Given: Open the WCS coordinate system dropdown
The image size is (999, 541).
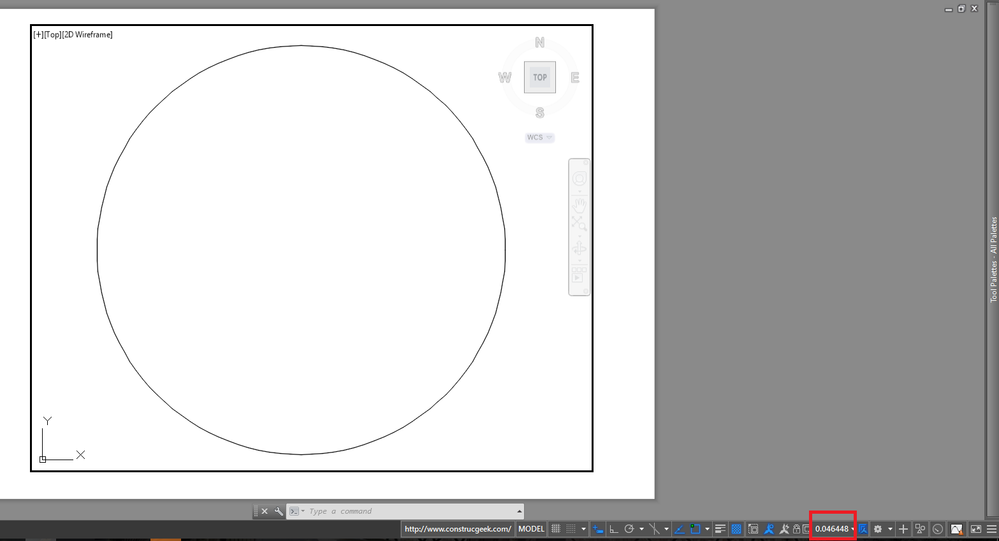Looking at the screenshot, I should 540,138.
